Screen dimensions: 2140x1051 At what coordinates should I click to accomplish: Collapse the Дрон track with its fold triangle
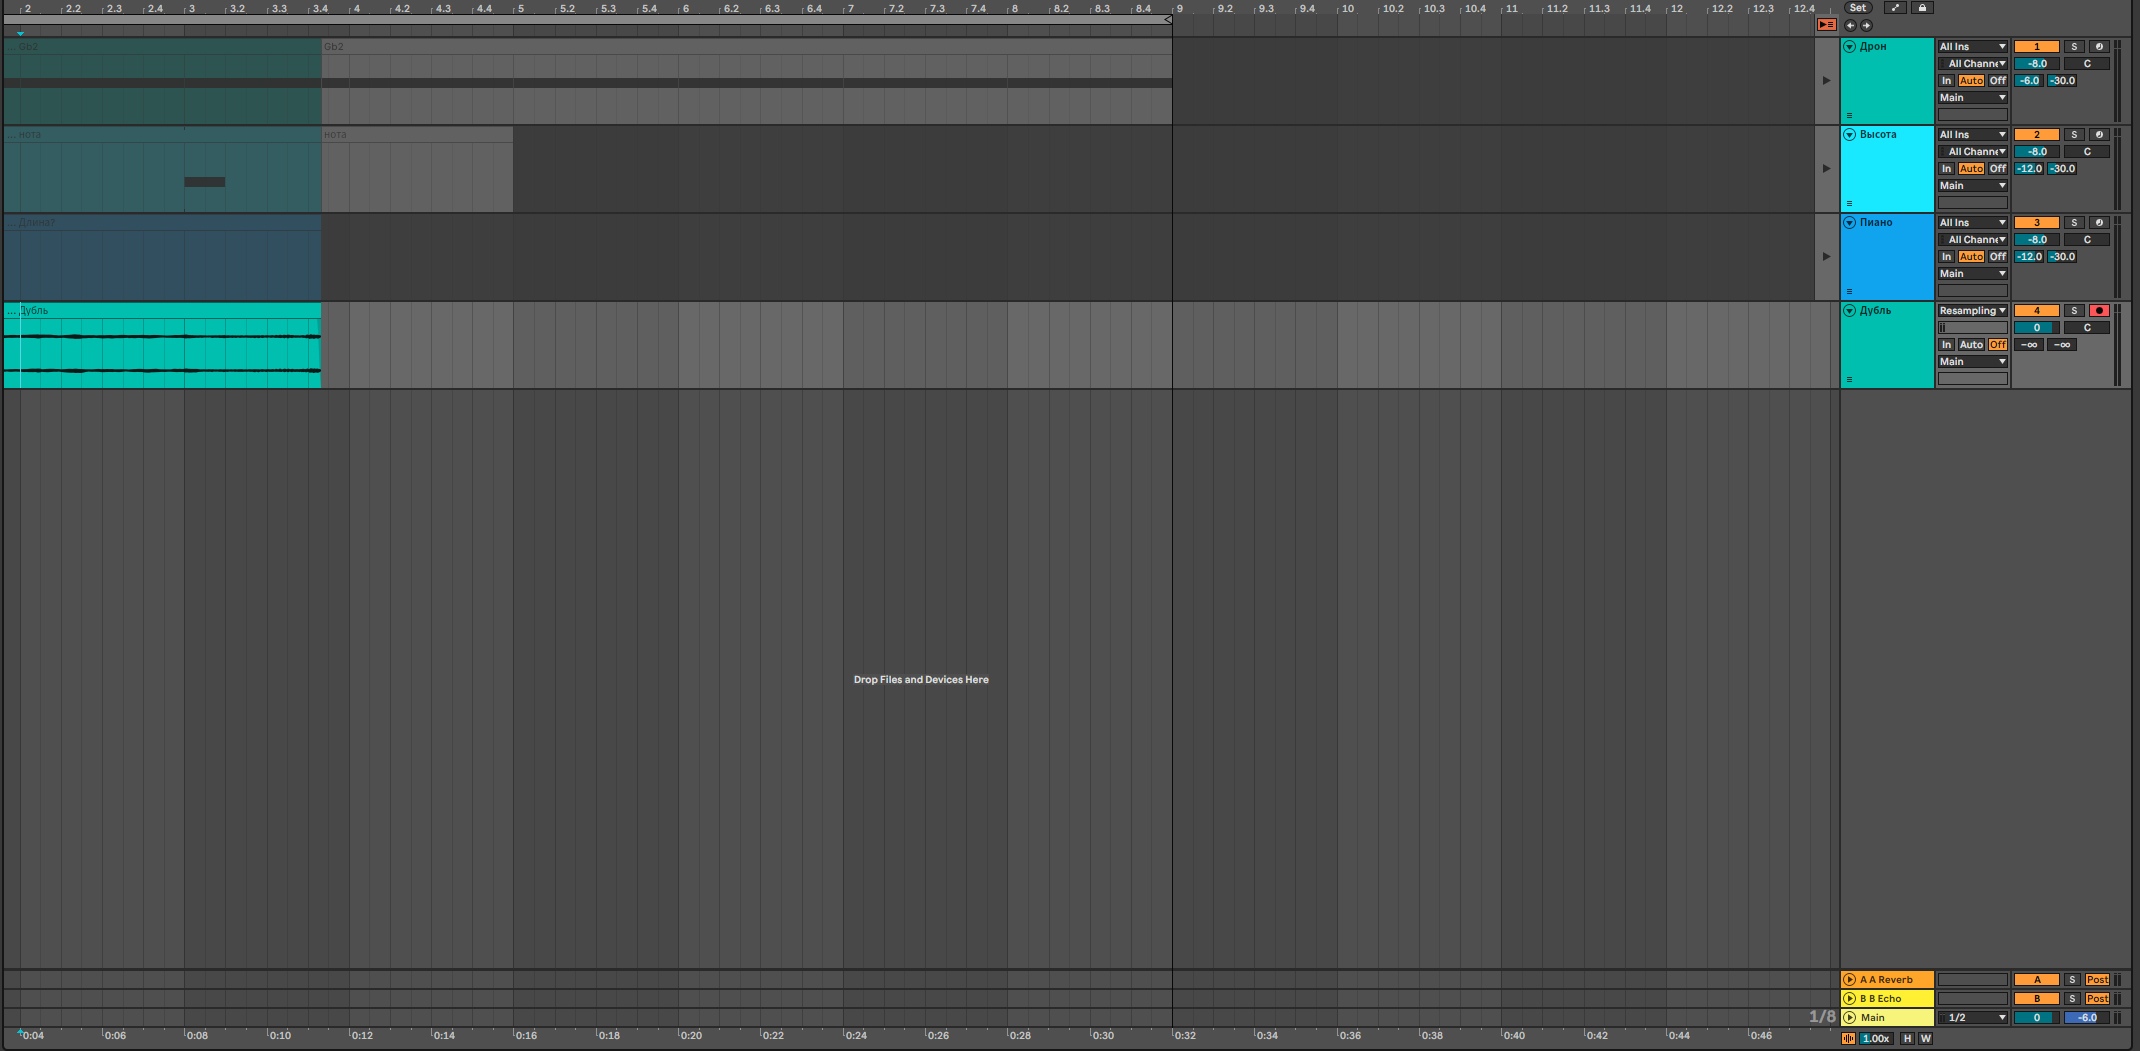[x=1850, y=47]
